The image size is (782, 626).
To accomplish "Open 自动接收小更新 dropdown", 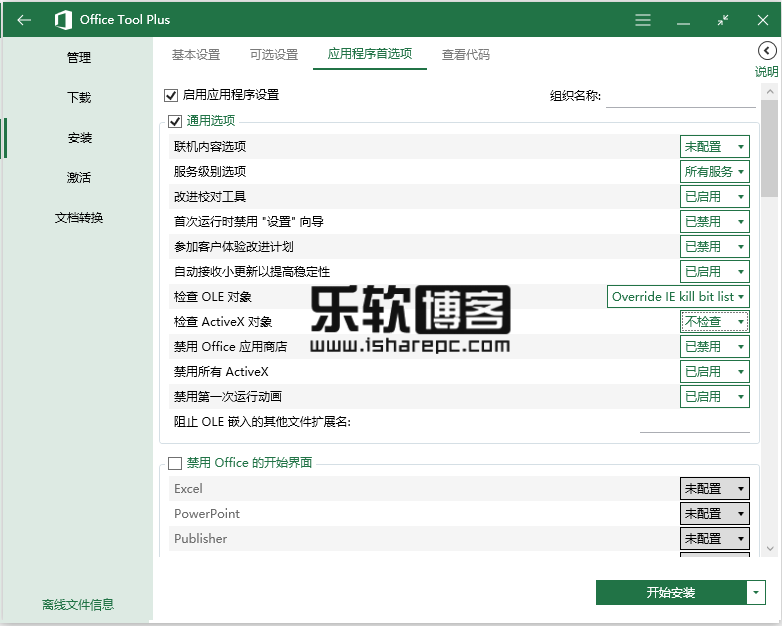I will pyautogui.click(x=715, y=271).
